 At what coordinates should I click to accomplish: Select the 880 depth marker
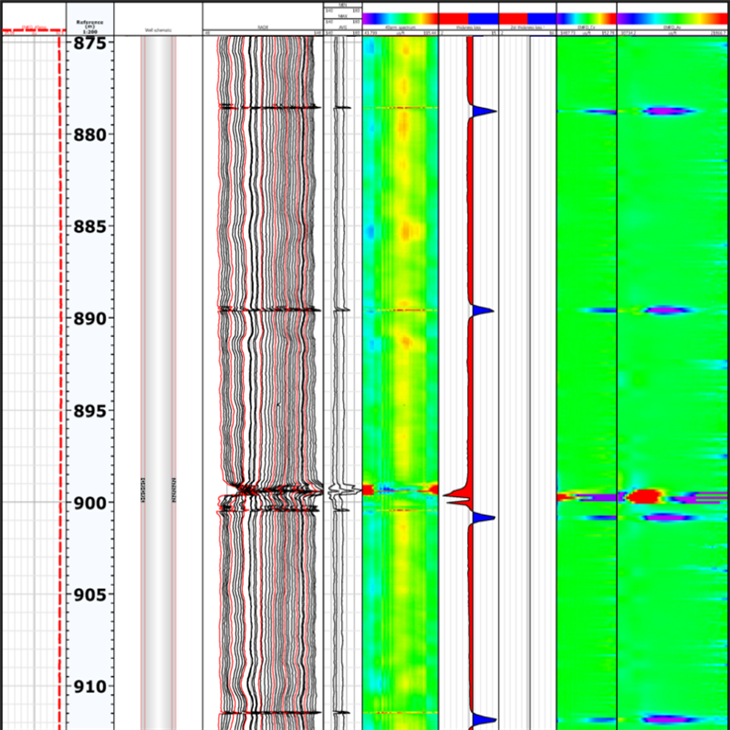tap(90, 135)
